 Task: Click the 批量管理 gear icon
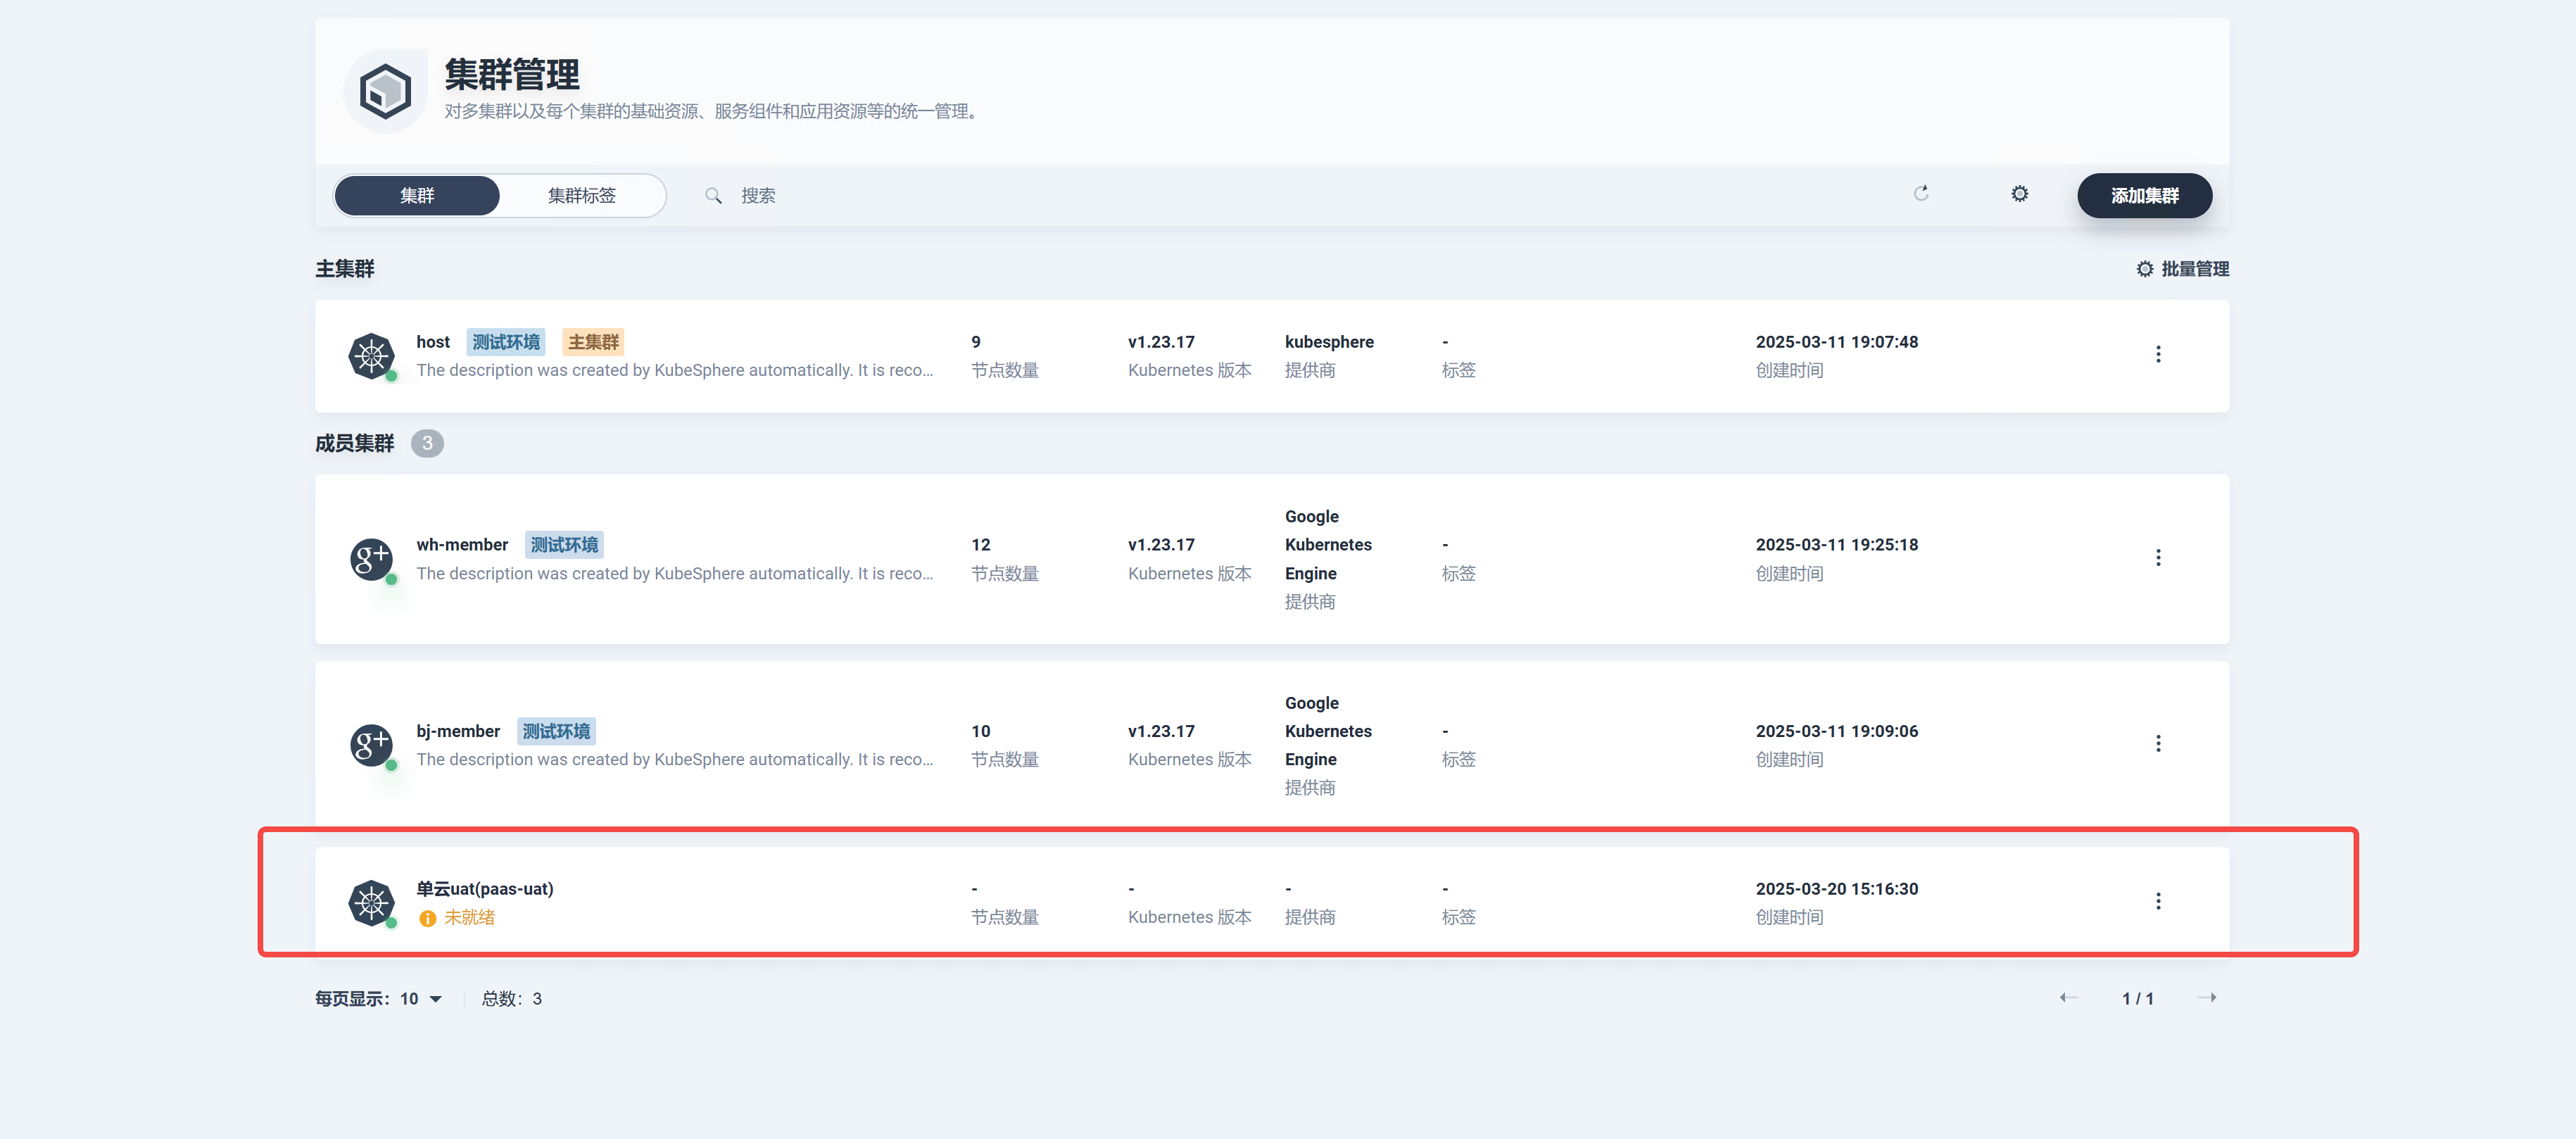(2144, 269)
